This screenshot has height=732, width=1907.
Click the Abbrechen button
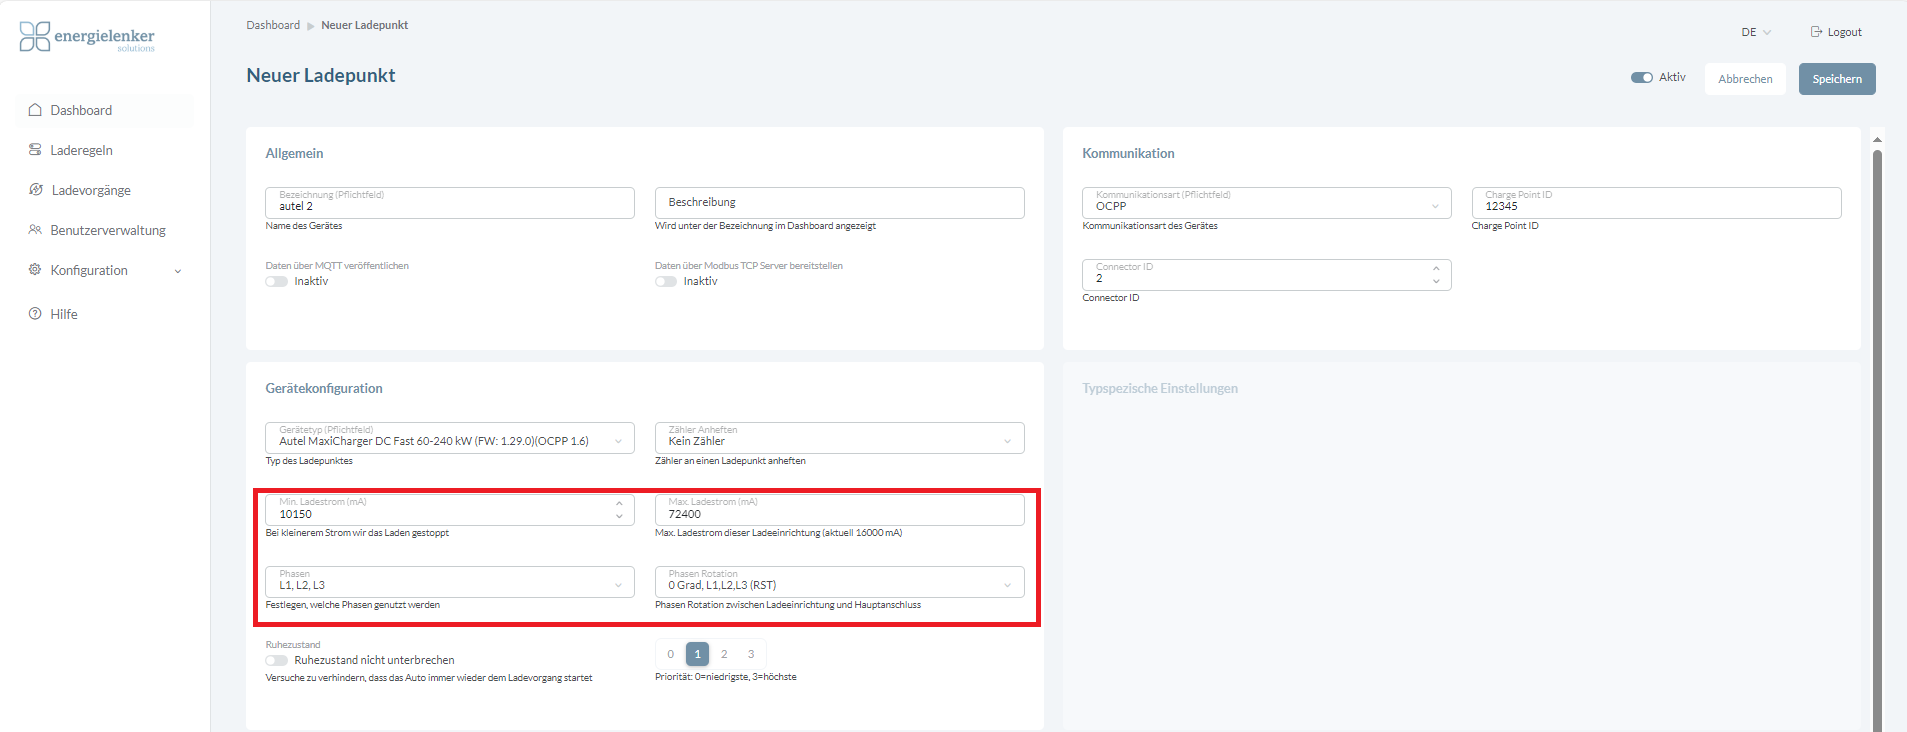pos(1745,79)
